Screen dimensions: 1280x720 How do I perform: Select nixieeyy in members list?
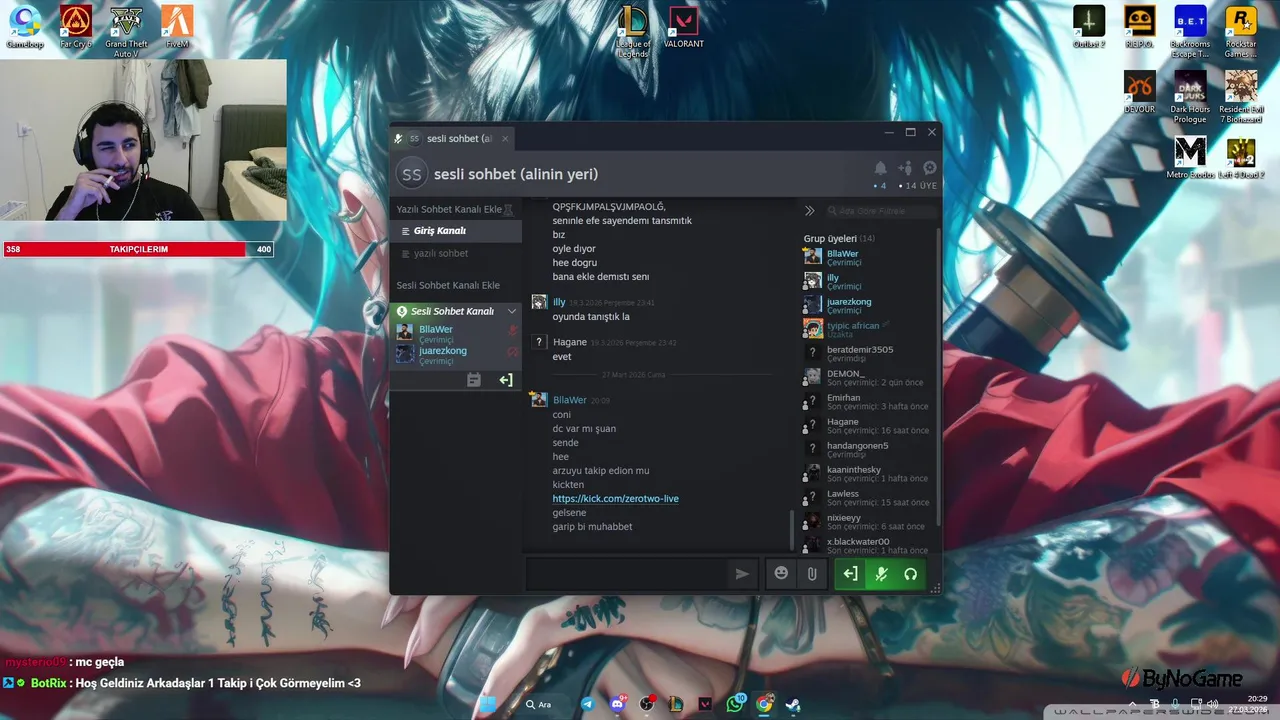(868, 522)
